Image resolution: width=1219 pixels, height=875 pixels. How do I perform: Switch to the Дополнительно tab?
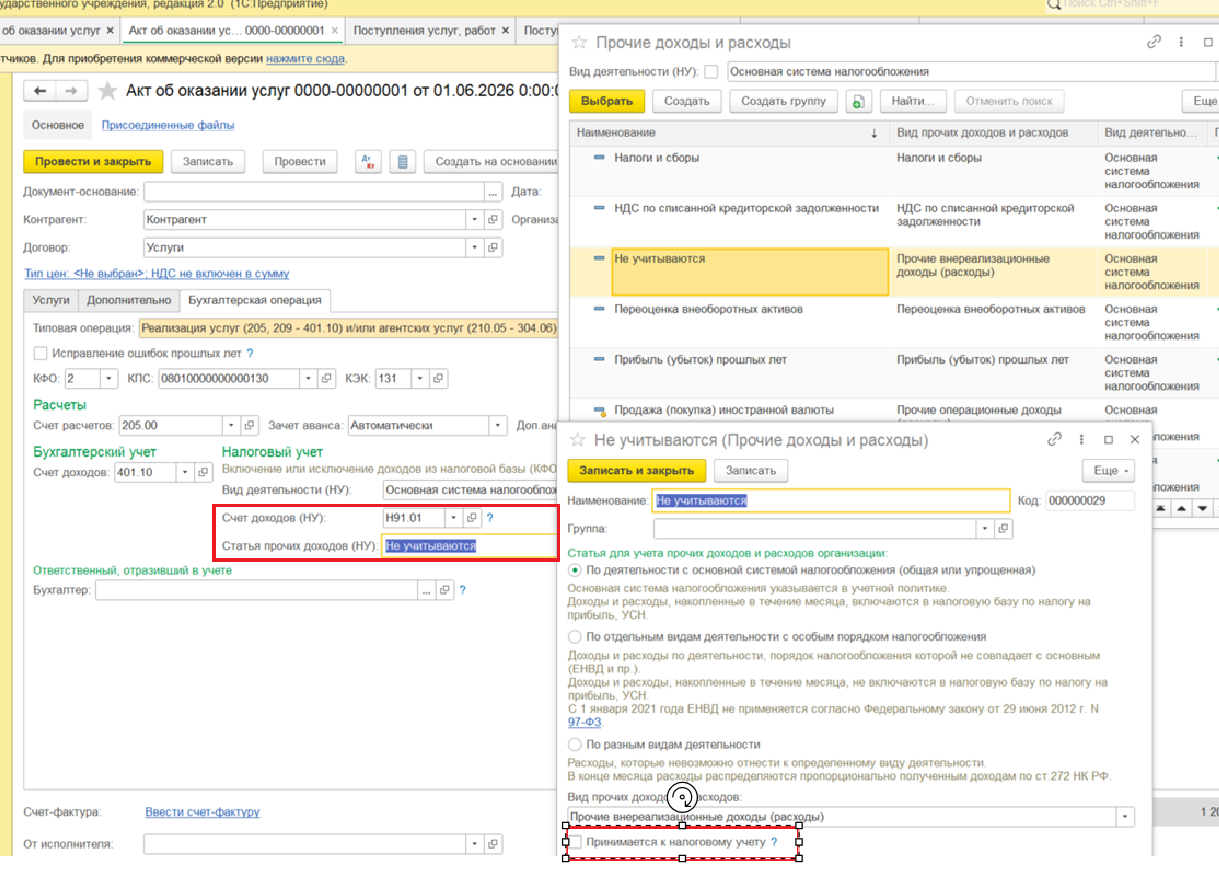pos(128,300)
